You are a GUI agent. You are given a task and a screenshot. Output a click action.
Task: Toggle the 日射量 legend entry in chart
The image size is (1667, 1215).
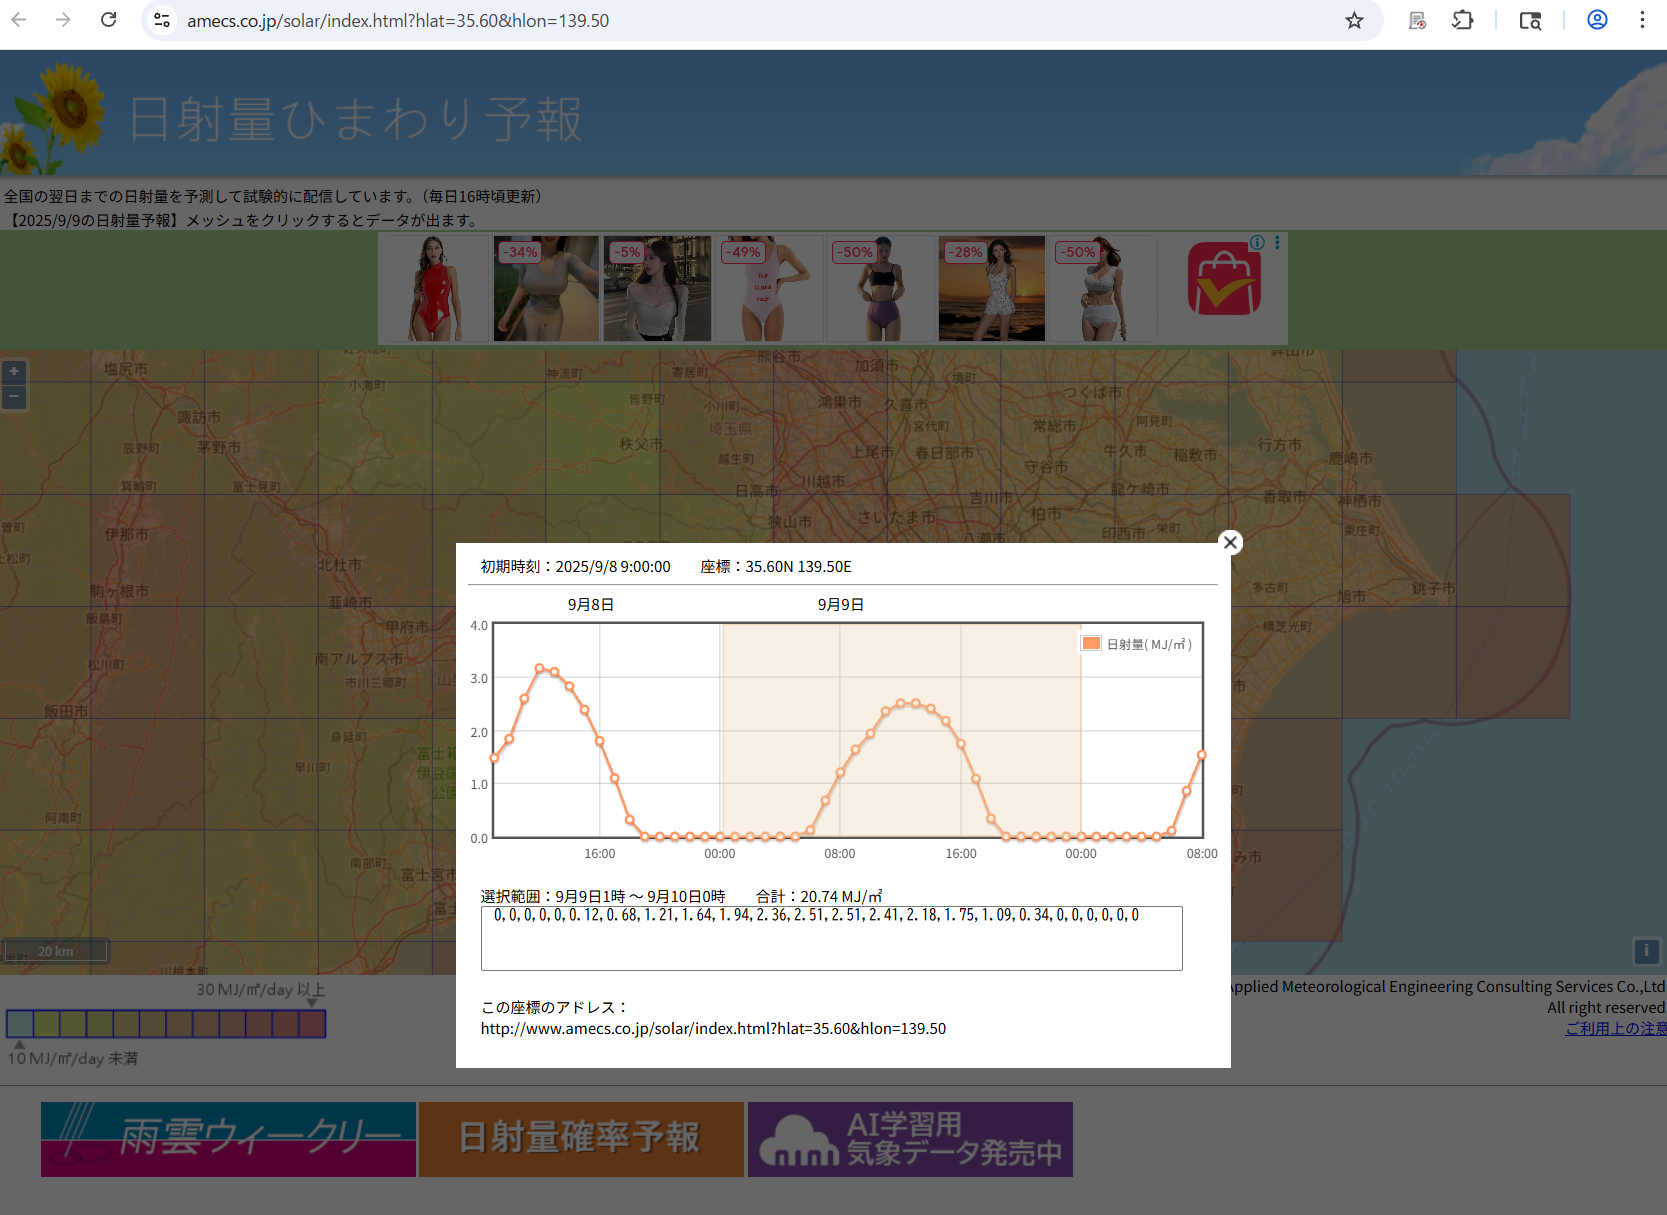pos(1137,644)
